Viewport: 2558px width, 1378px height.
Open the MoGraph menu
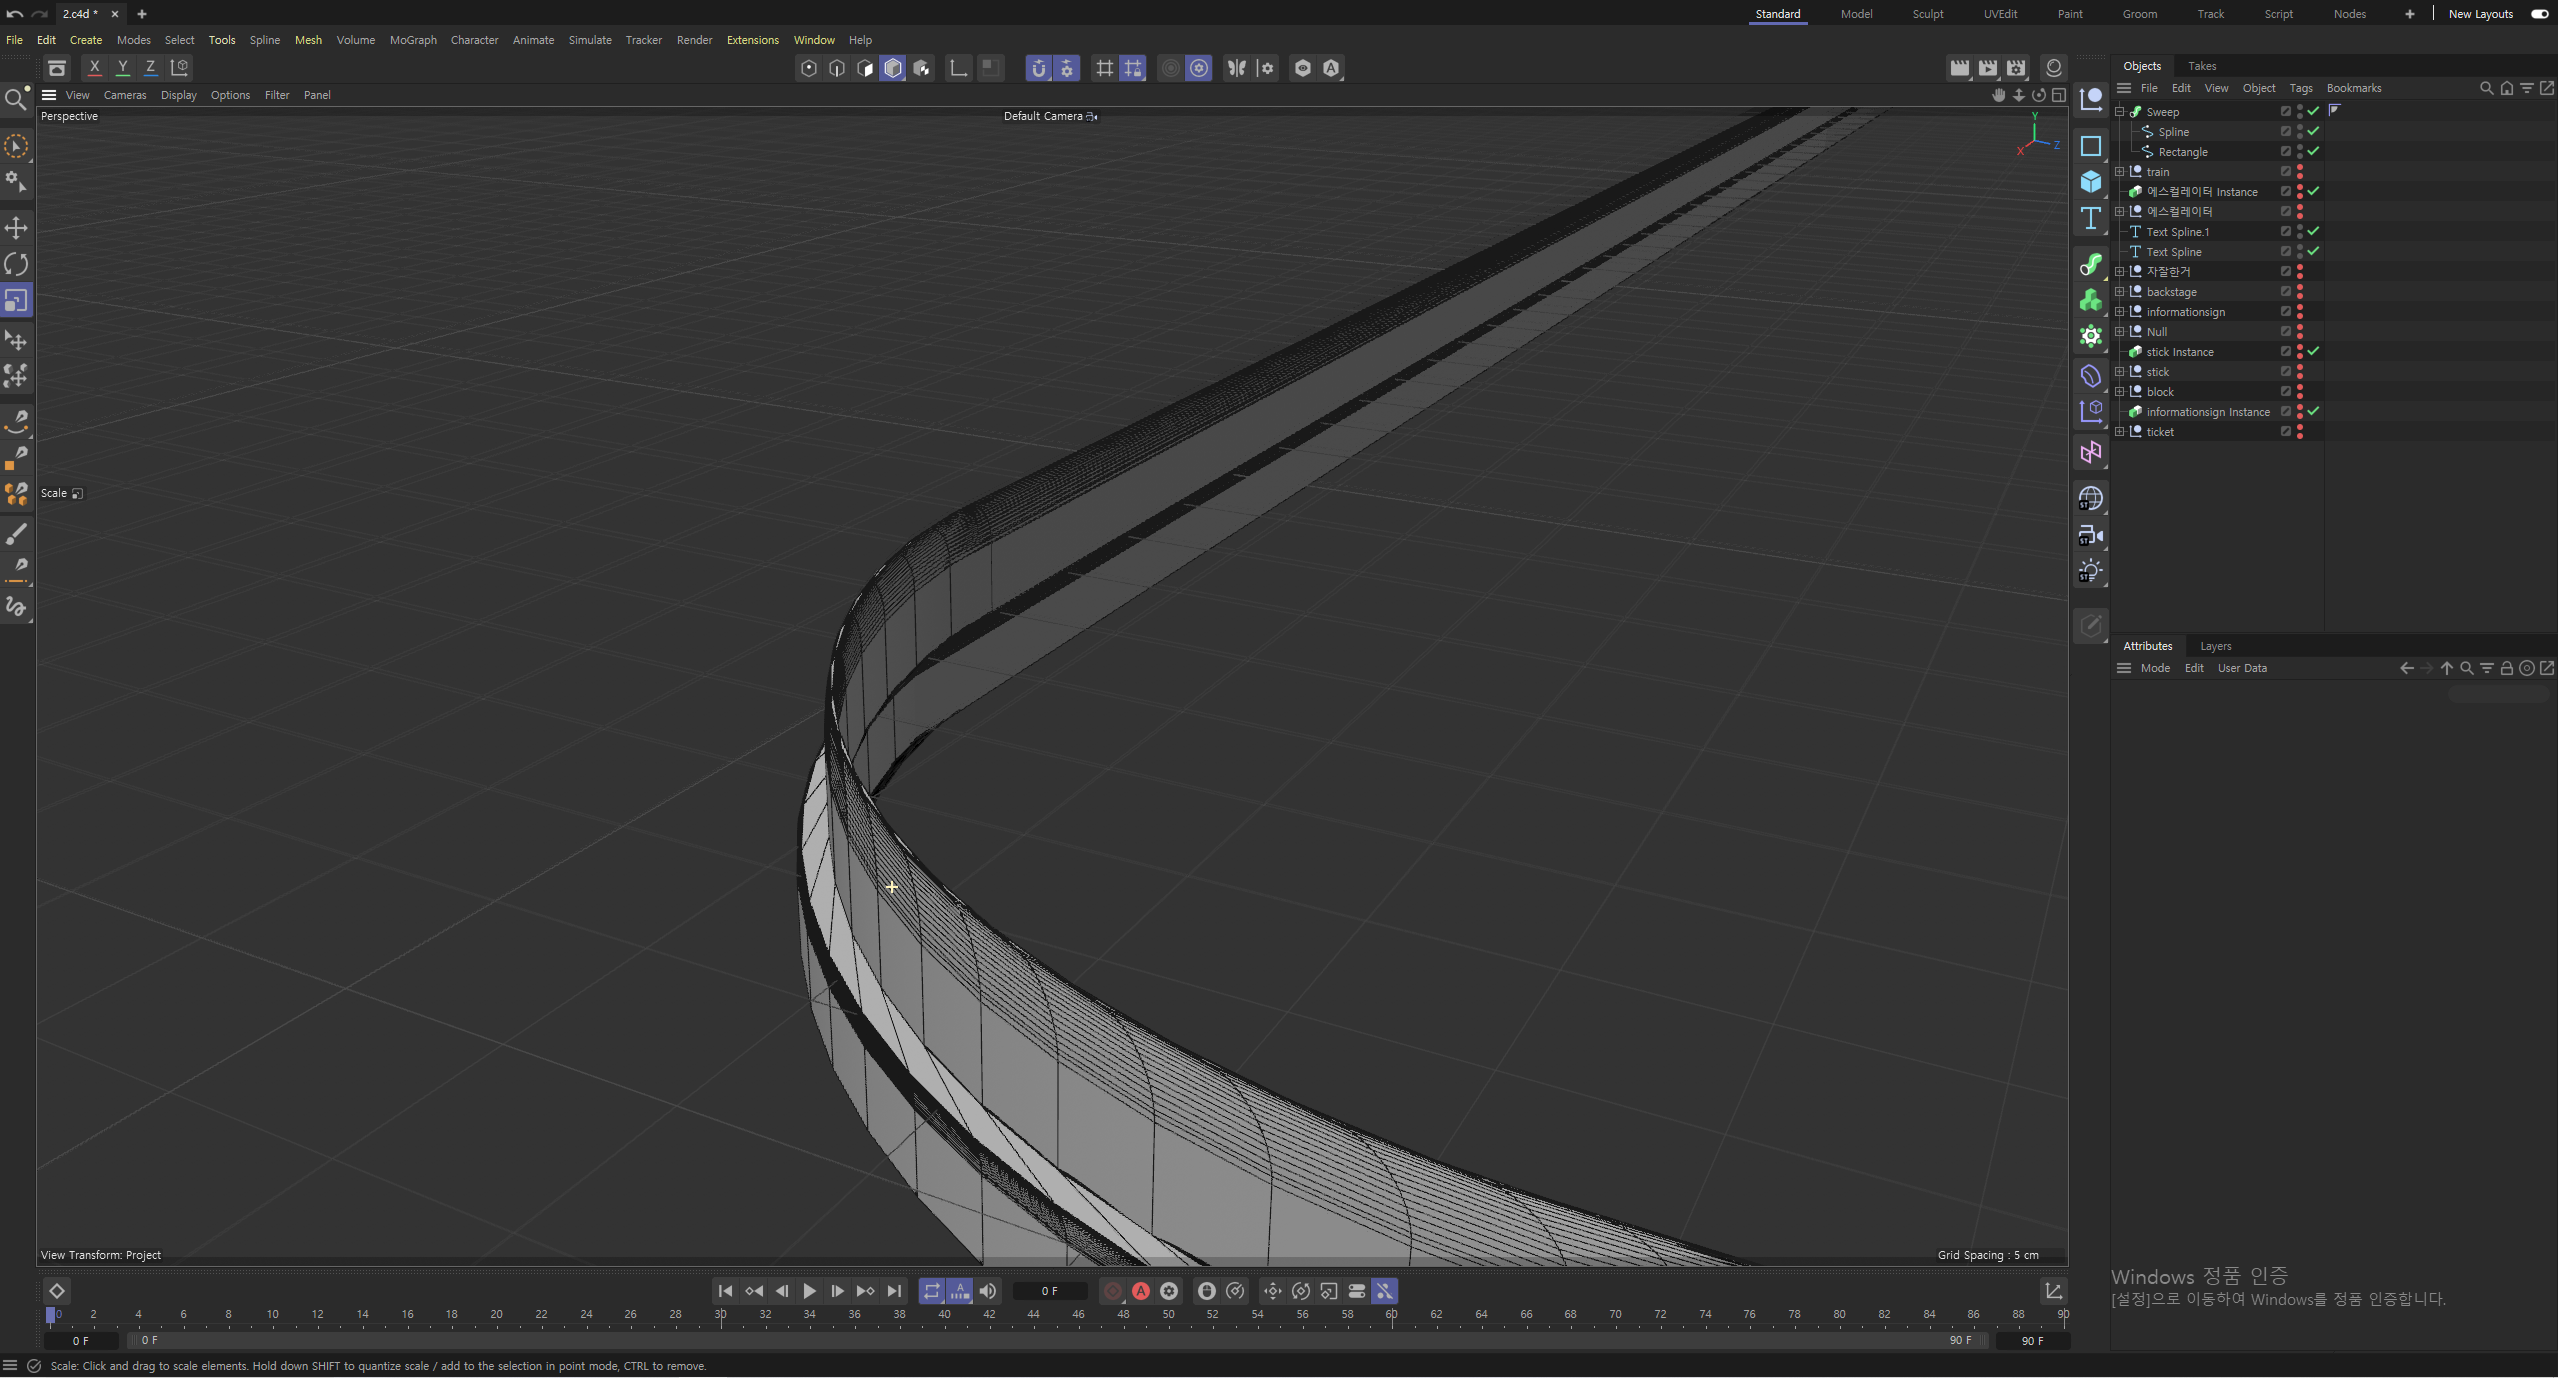413,40
